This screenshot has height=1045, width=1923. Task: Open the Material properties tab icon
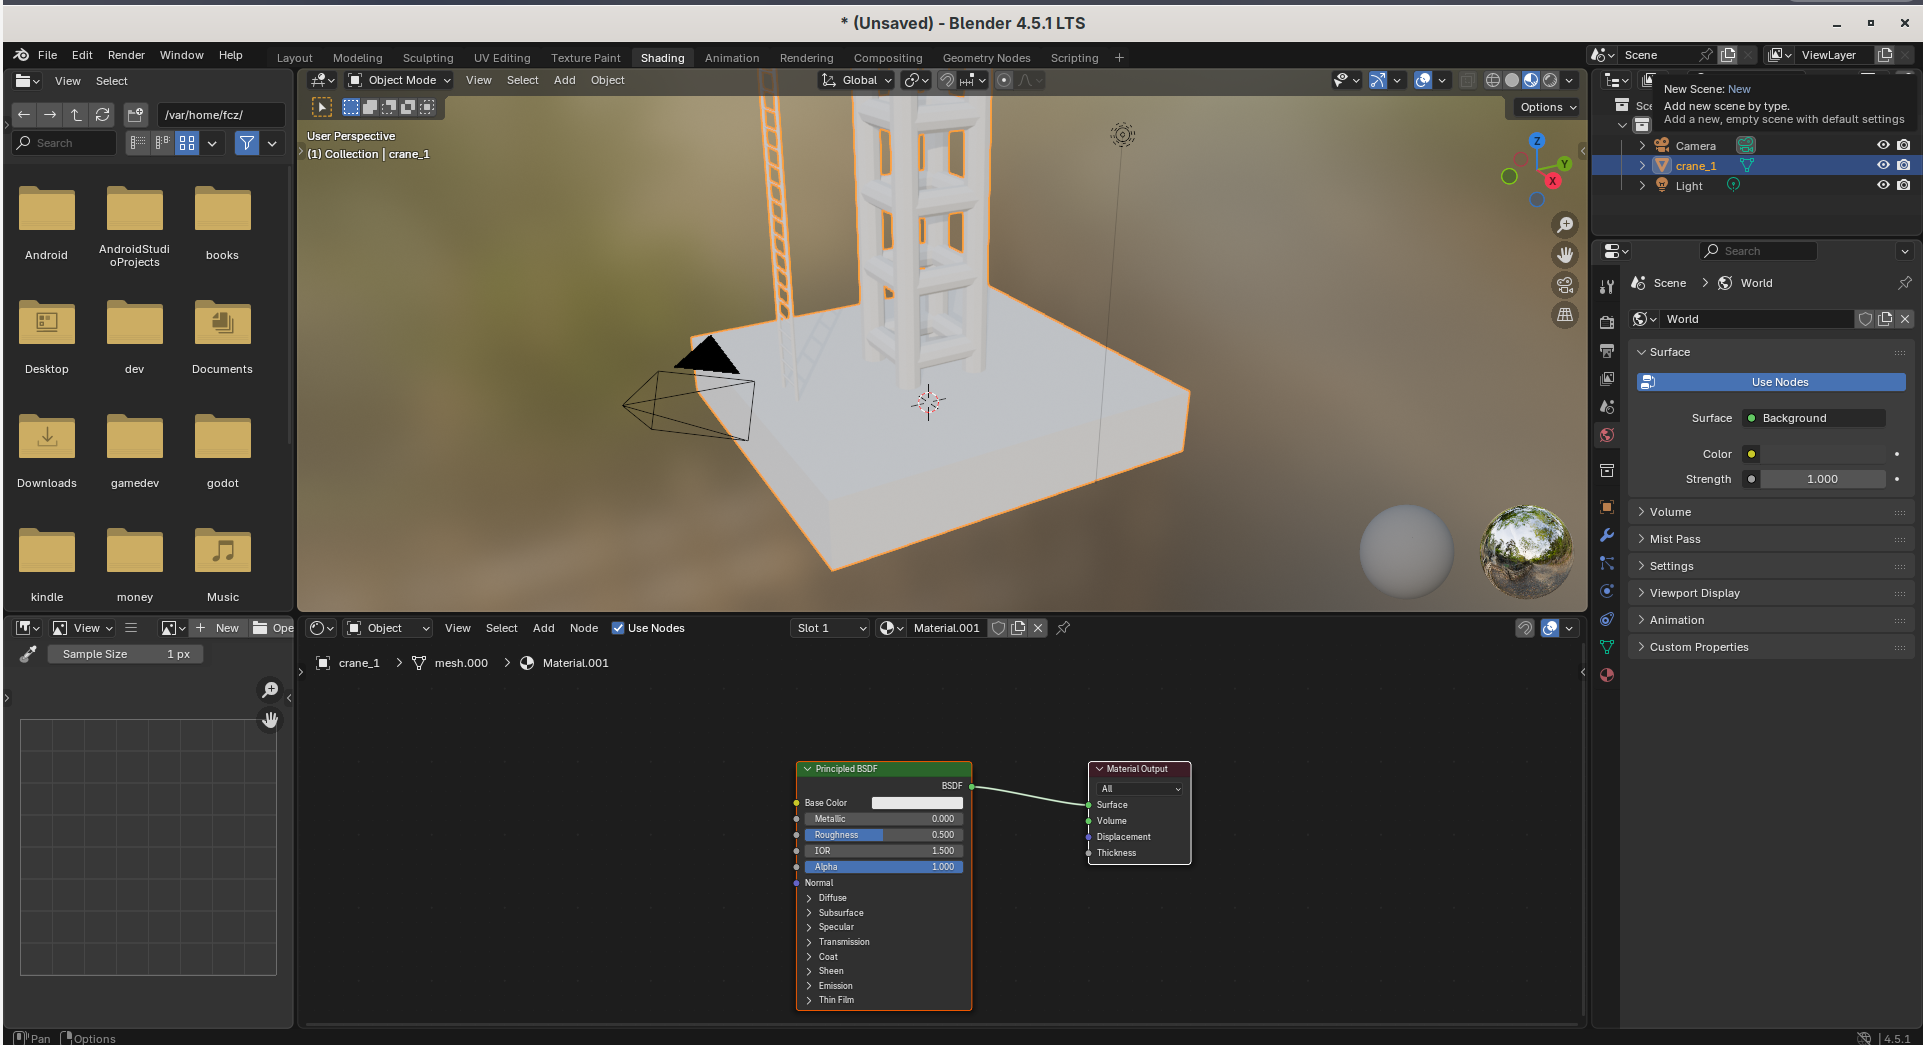(x=1607, y=675)
